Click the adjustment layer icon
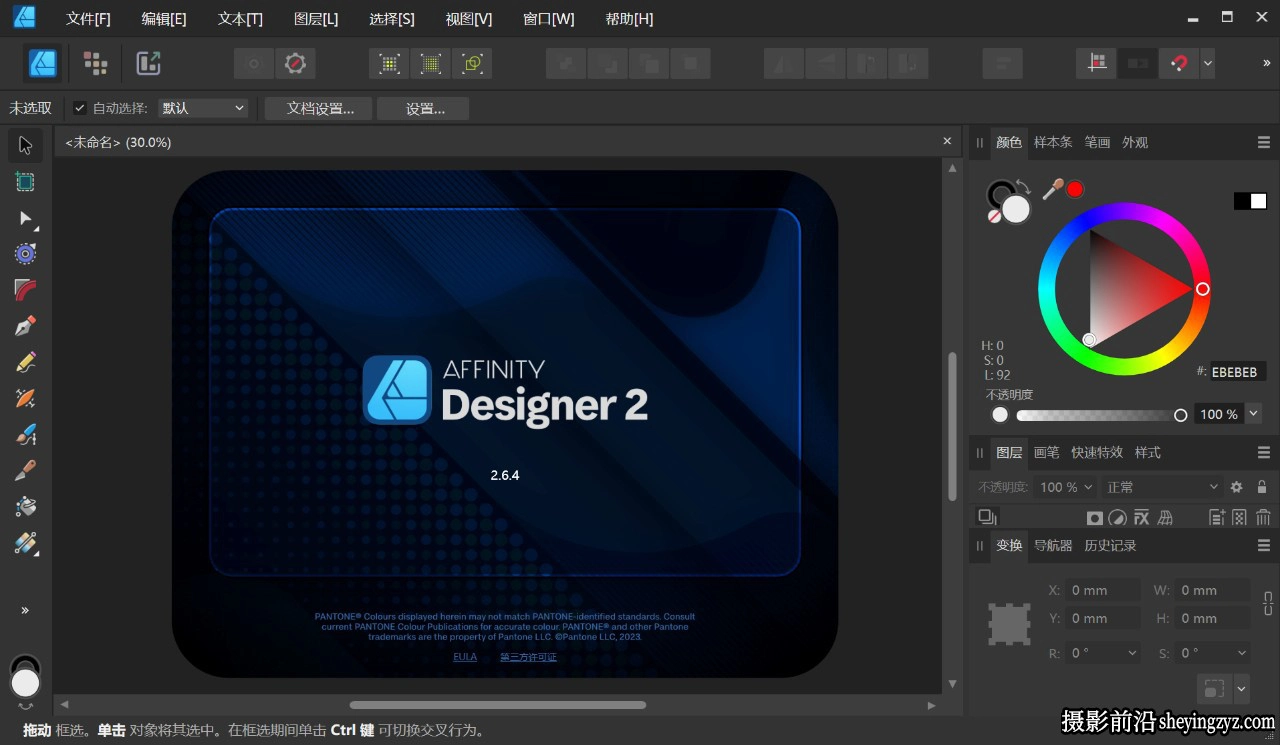Viewport: 1280px width, 745px height. [1118, 517]
